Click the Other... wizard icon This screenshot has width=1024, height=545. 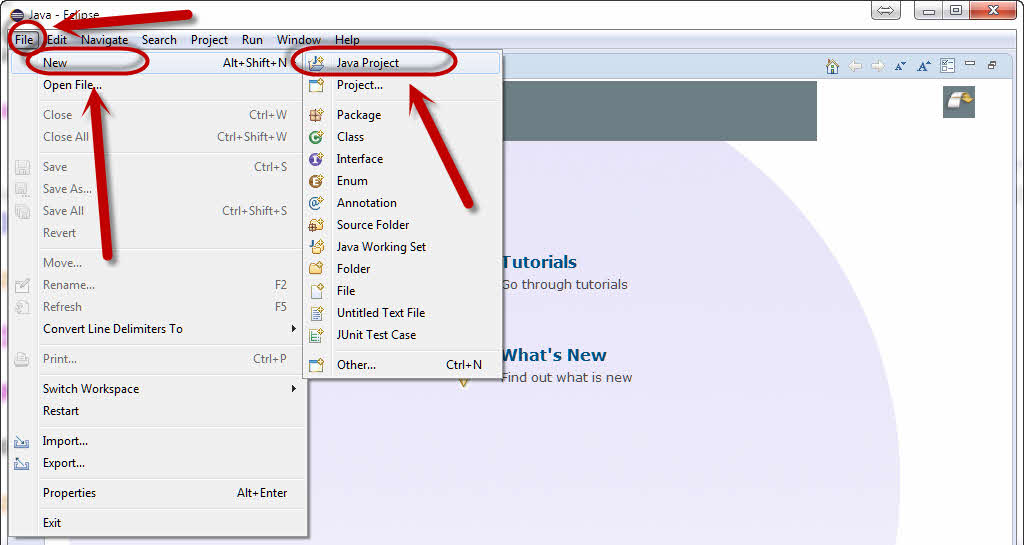(317, 365)
